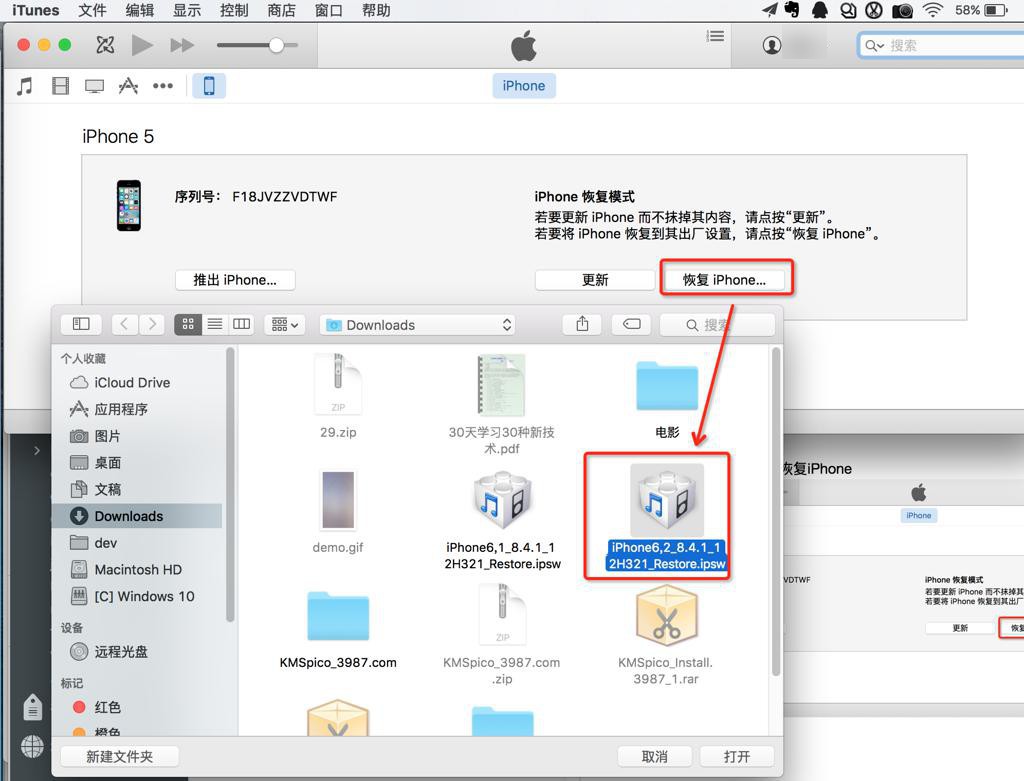Open the 文件 menu

pos(92,10)
